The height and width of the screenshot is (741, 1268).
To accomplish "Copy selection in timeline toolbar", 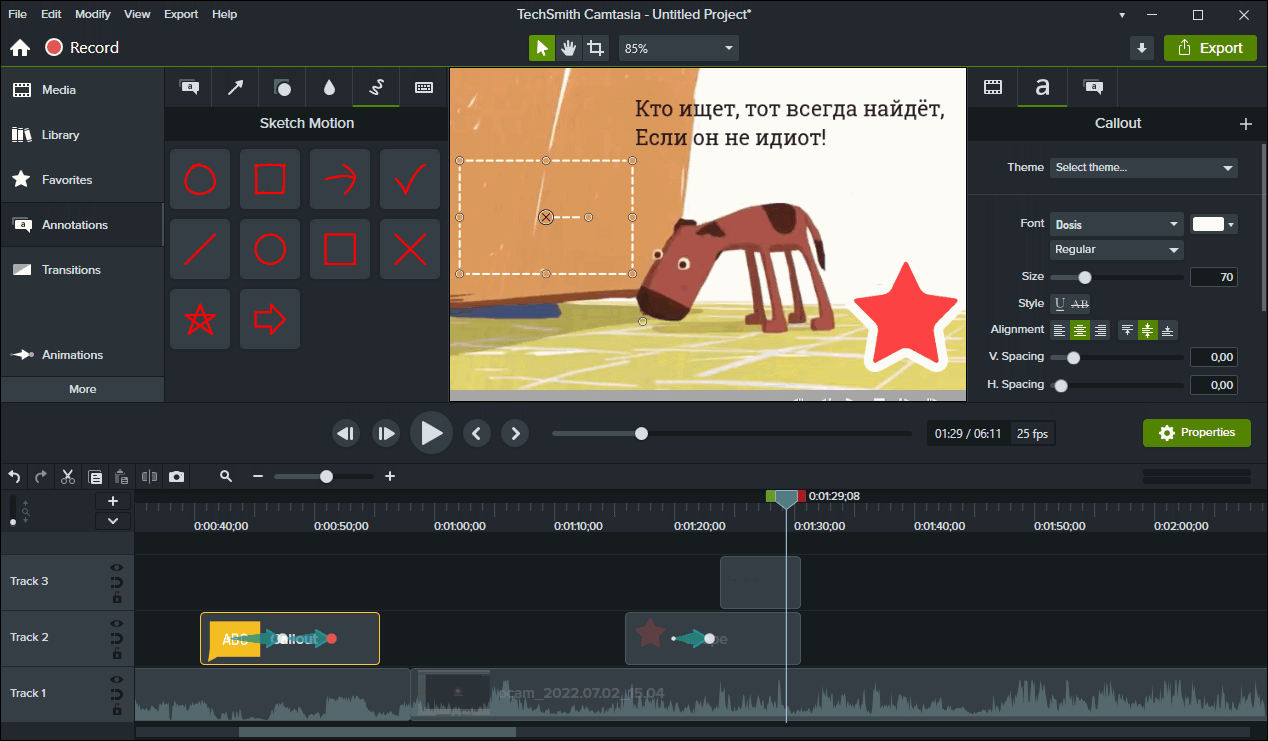I will [95, 477].
